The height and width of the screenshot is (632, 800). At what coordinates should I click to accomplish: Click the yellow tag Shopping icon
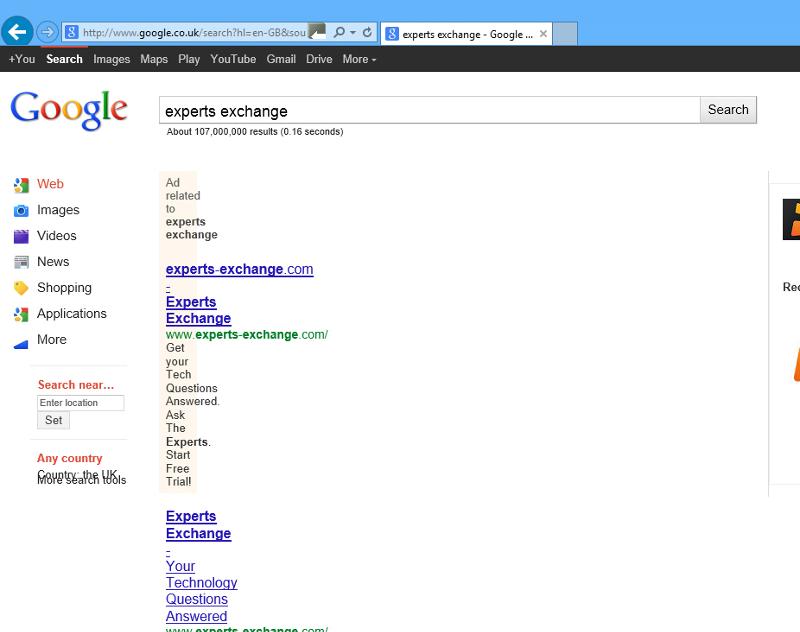[x=21, y=288]
